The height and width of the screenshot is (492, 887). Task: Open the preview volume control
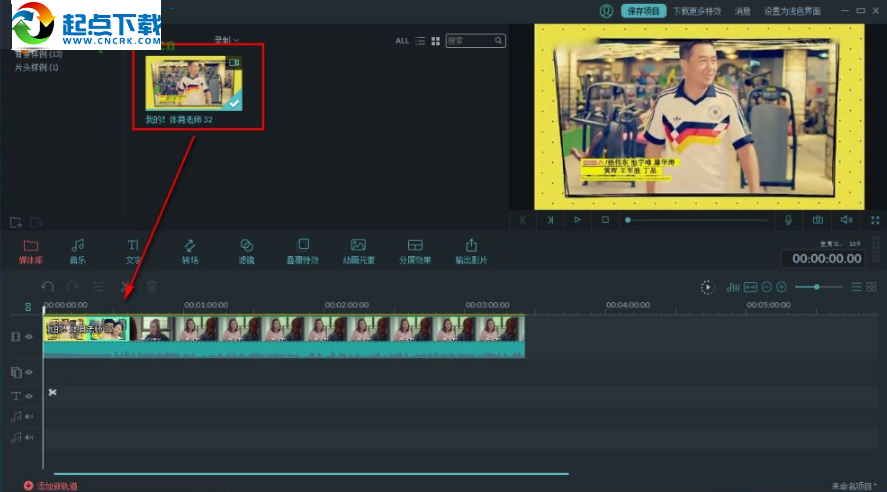pos(846,220)
